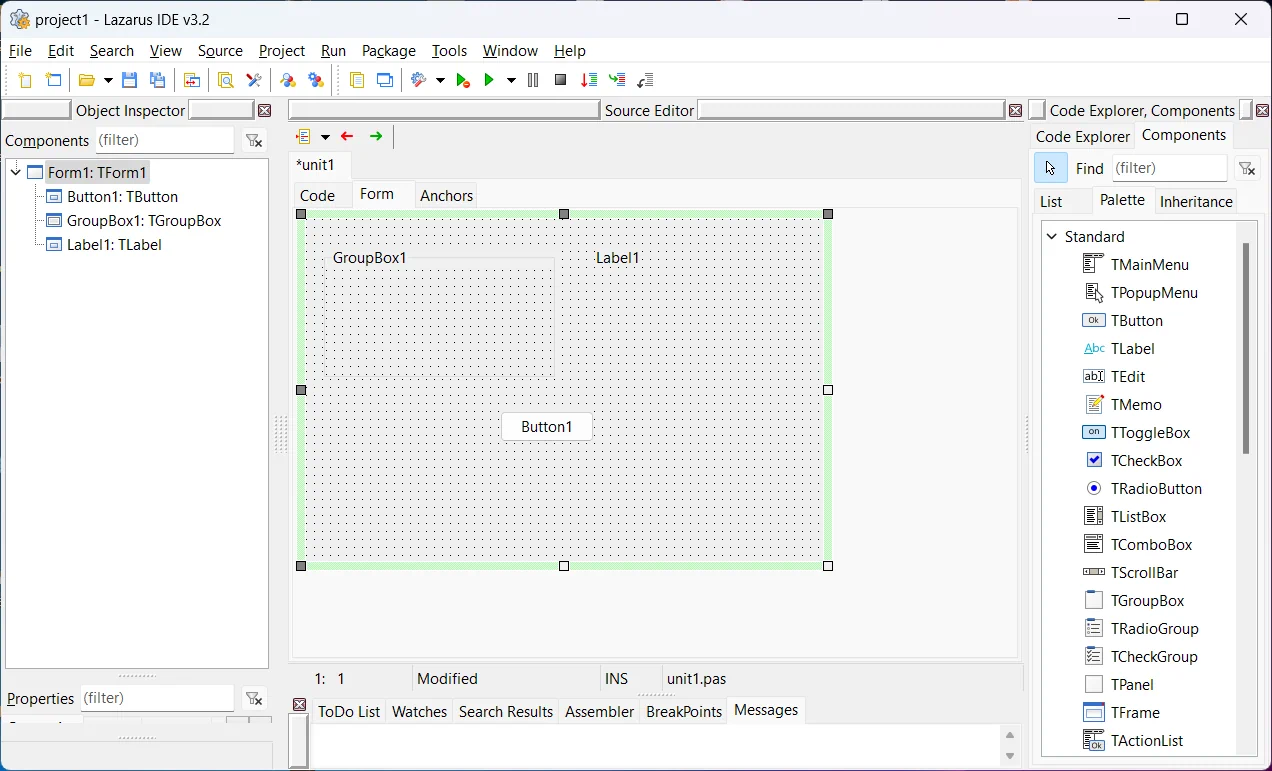Toggle between form and unit via toolbar icon
The height and width of the screenshot is (771, 1272).
192,80
